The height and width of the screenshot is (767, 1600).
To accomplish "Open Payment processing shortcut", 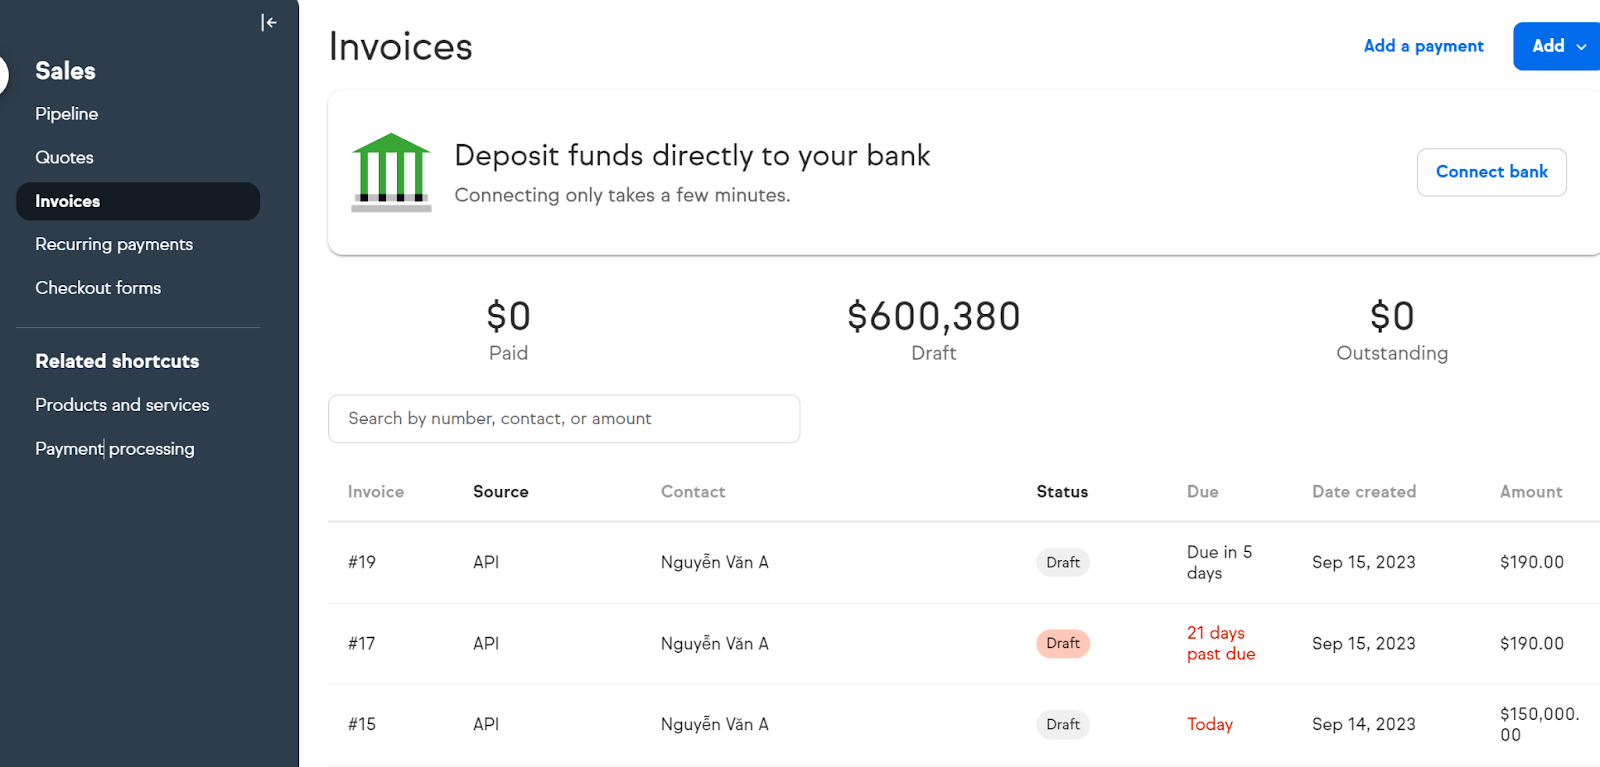I will click(x=115, y=449).
